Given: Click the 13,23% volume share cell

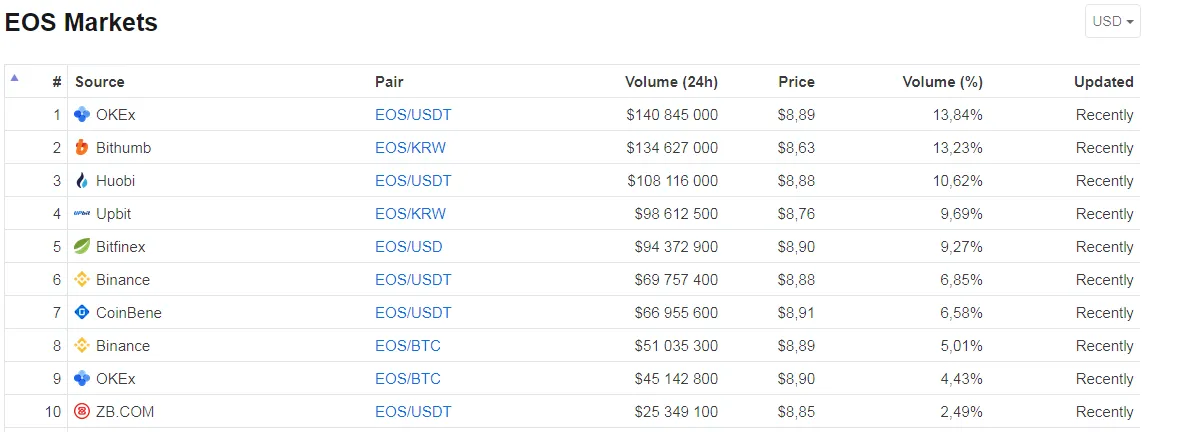Looking at the screenshot, I should (x=958, y=148).
